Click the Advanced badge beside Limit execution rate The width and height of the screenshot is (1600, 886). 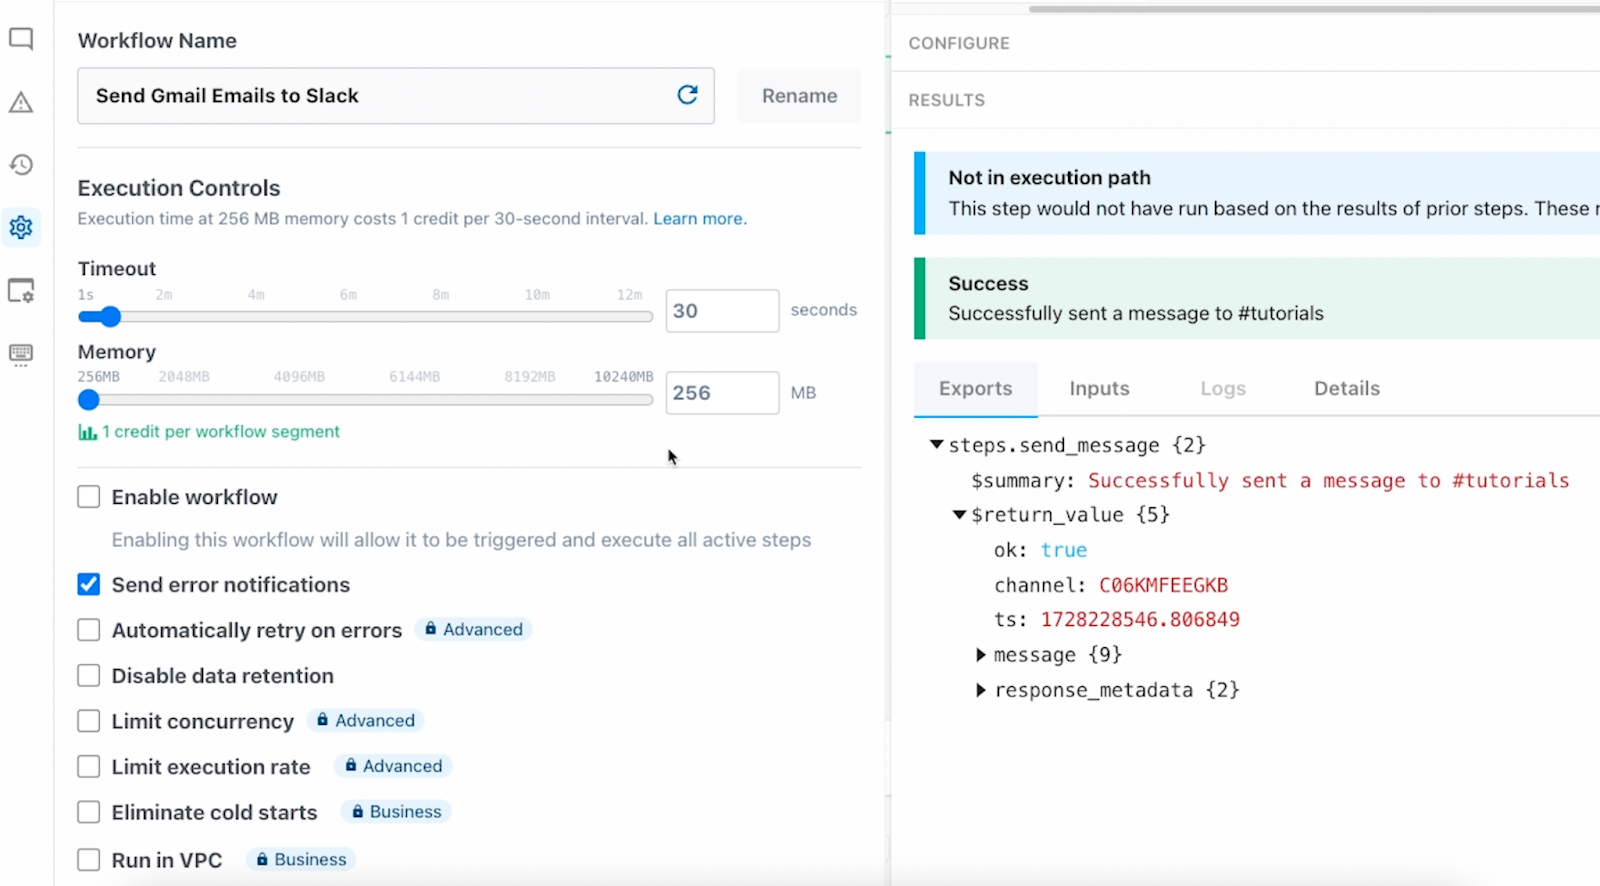[x=393, y=766]
